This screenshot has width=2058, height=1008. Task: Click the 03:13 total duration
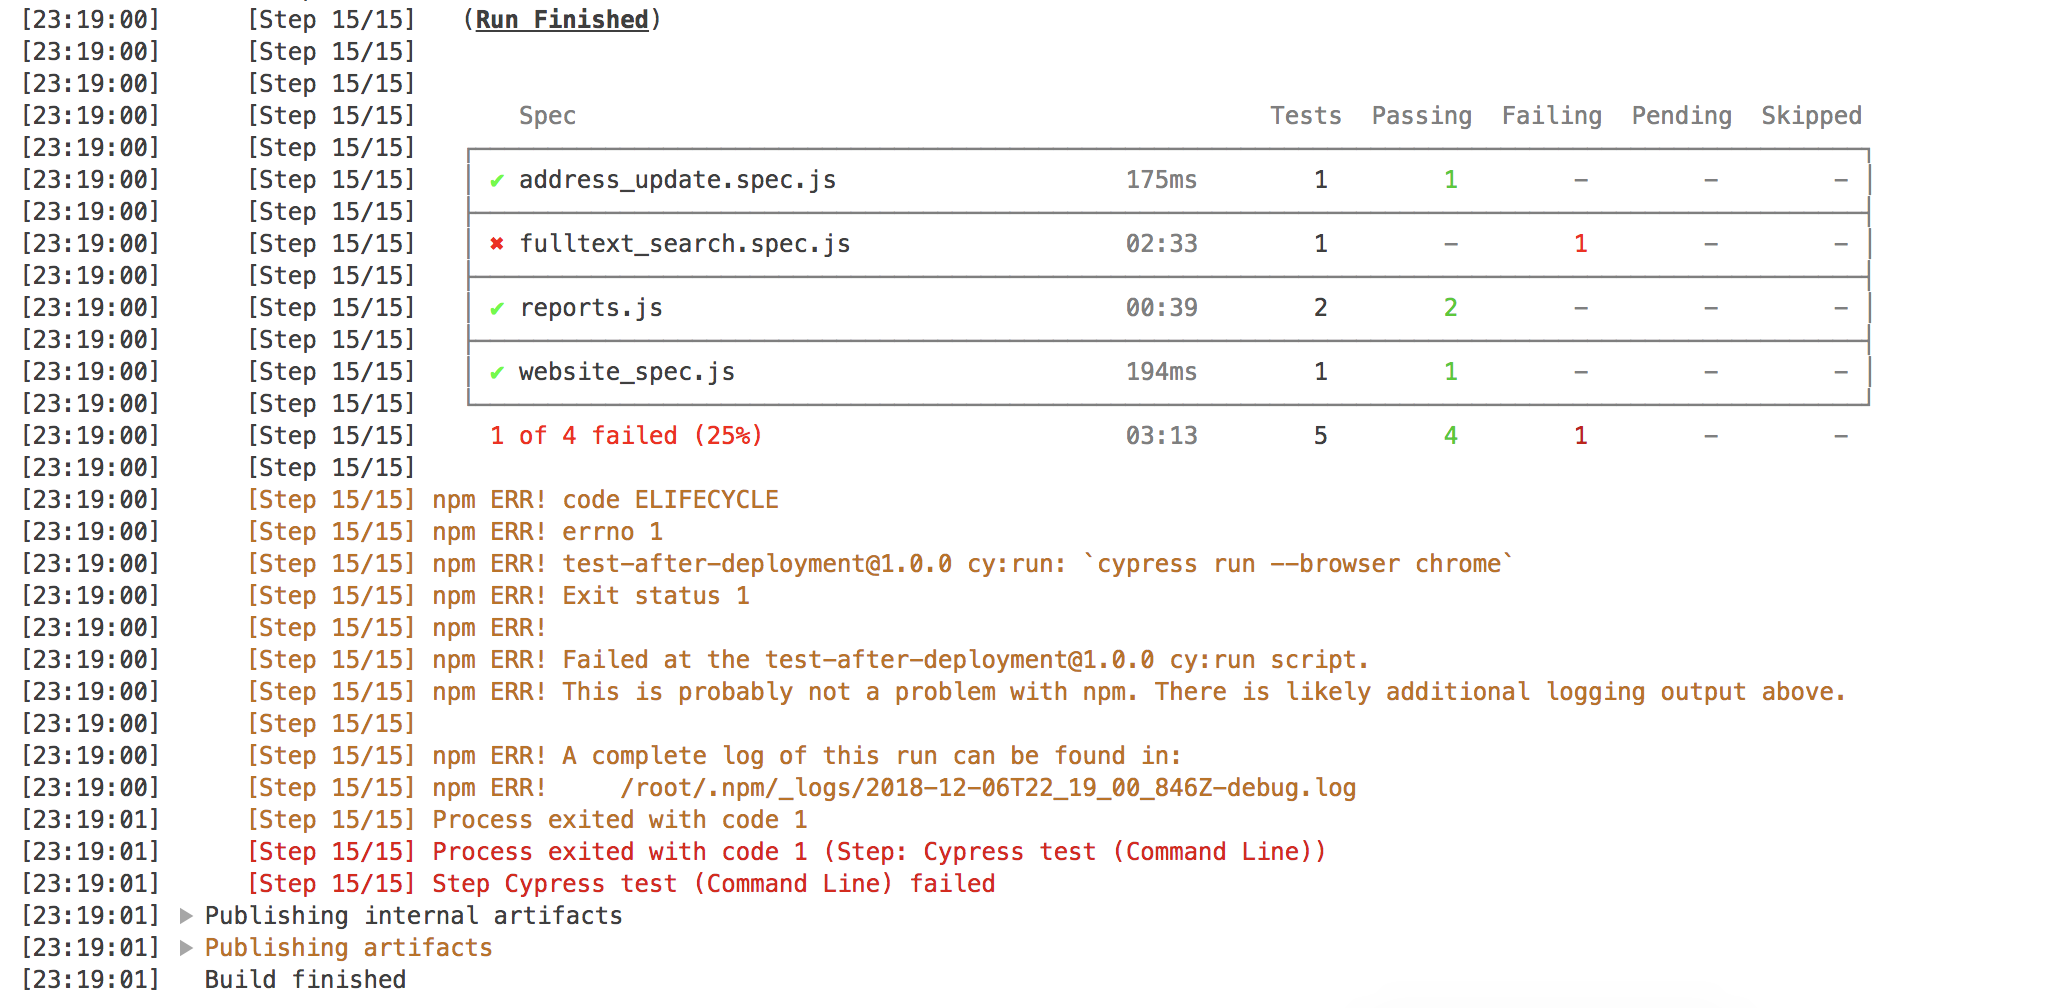1161,436
